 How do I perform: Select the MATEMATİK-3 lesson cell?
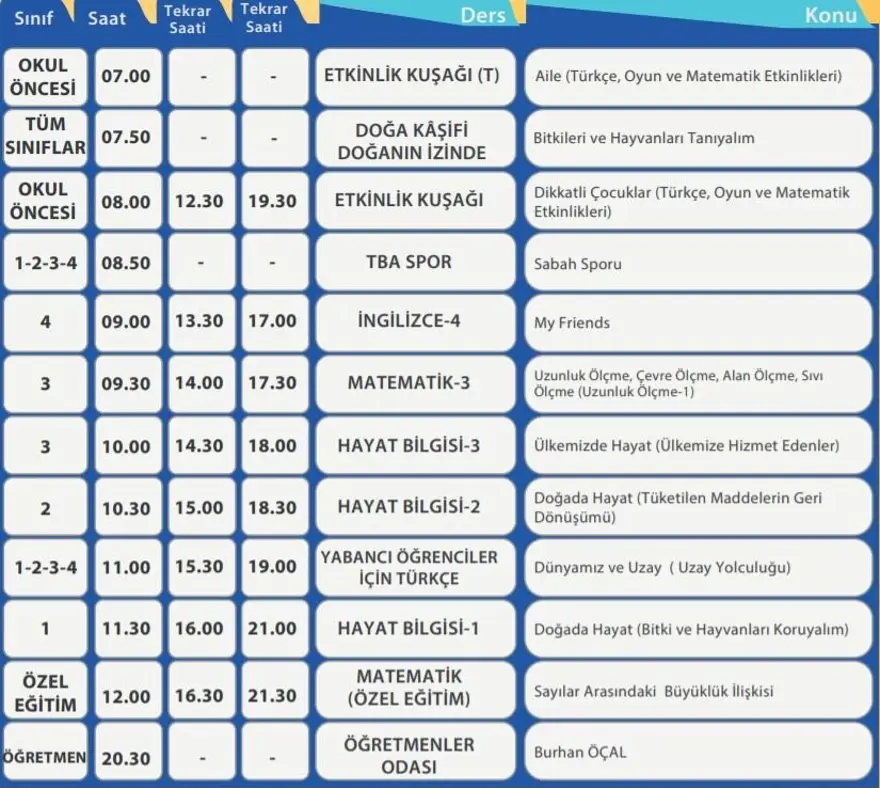click(417, 383)
